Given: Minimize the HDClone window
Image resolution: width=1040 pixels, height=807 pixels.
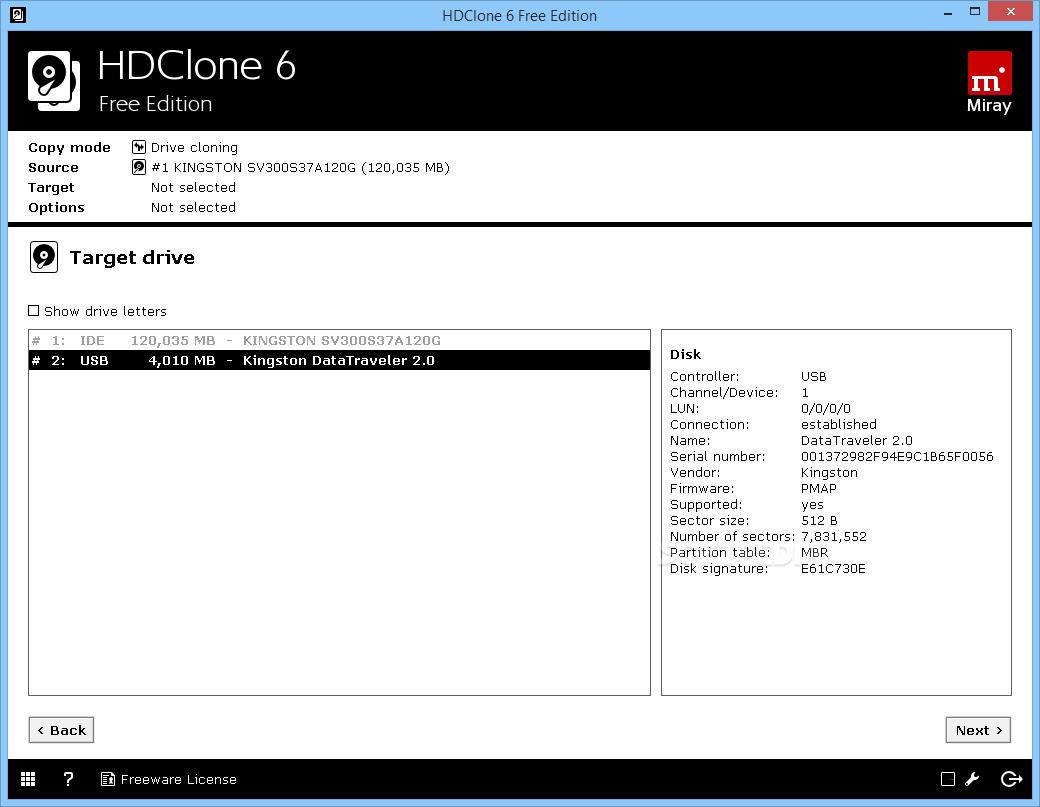Looking at the screenshot, I should pos(948,13).
